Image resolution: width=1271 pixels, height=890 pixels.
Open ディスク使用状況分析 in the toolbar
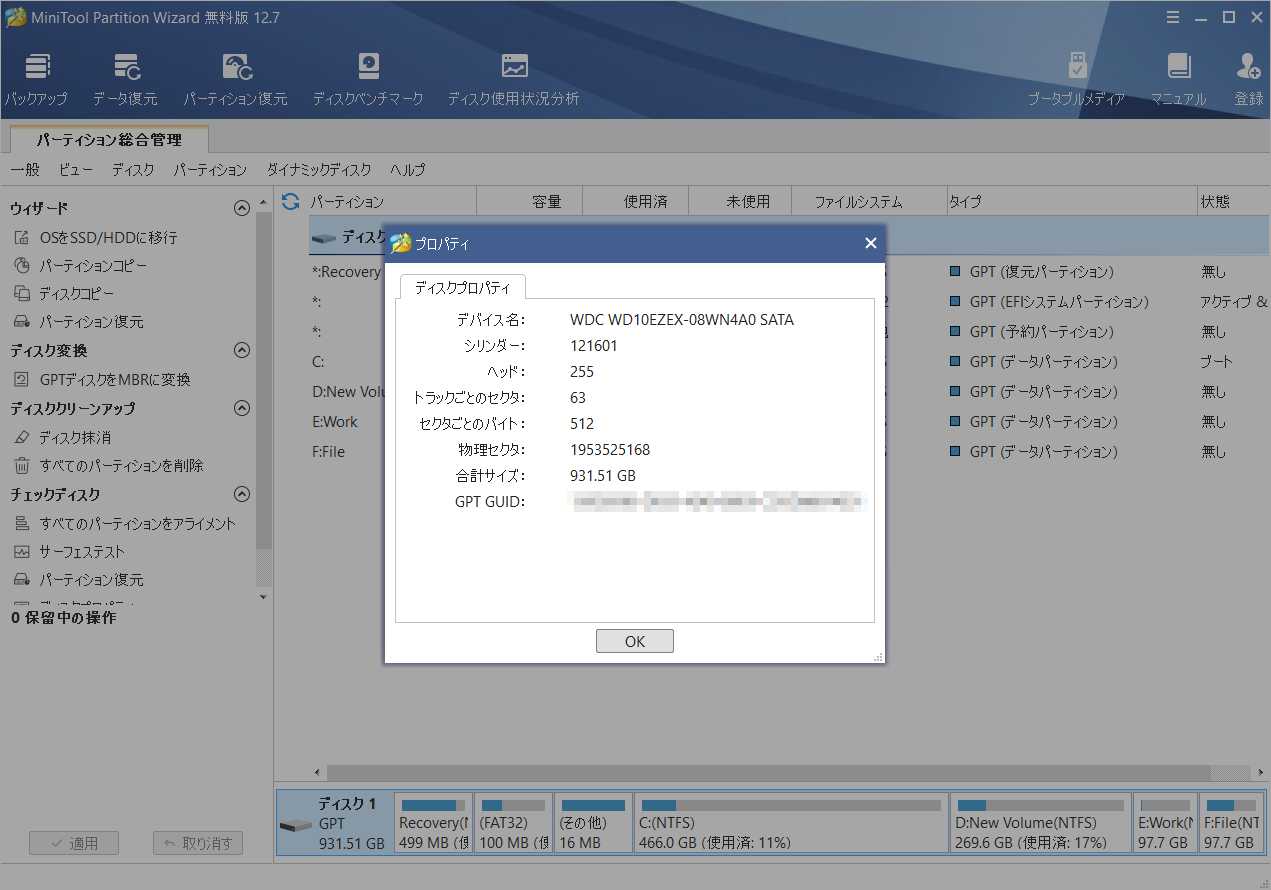[x=513, y=79]
